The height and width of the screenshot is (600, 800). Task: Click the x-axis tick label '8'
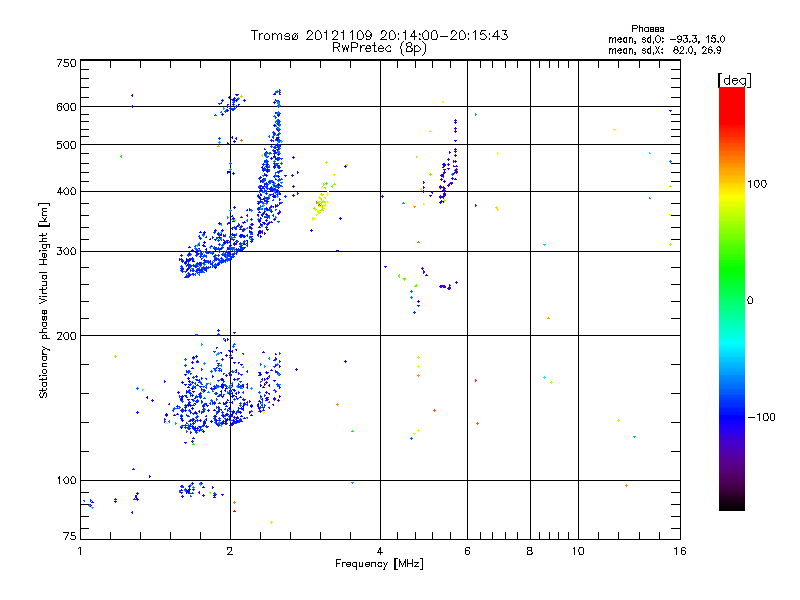[x=530, y=551]
